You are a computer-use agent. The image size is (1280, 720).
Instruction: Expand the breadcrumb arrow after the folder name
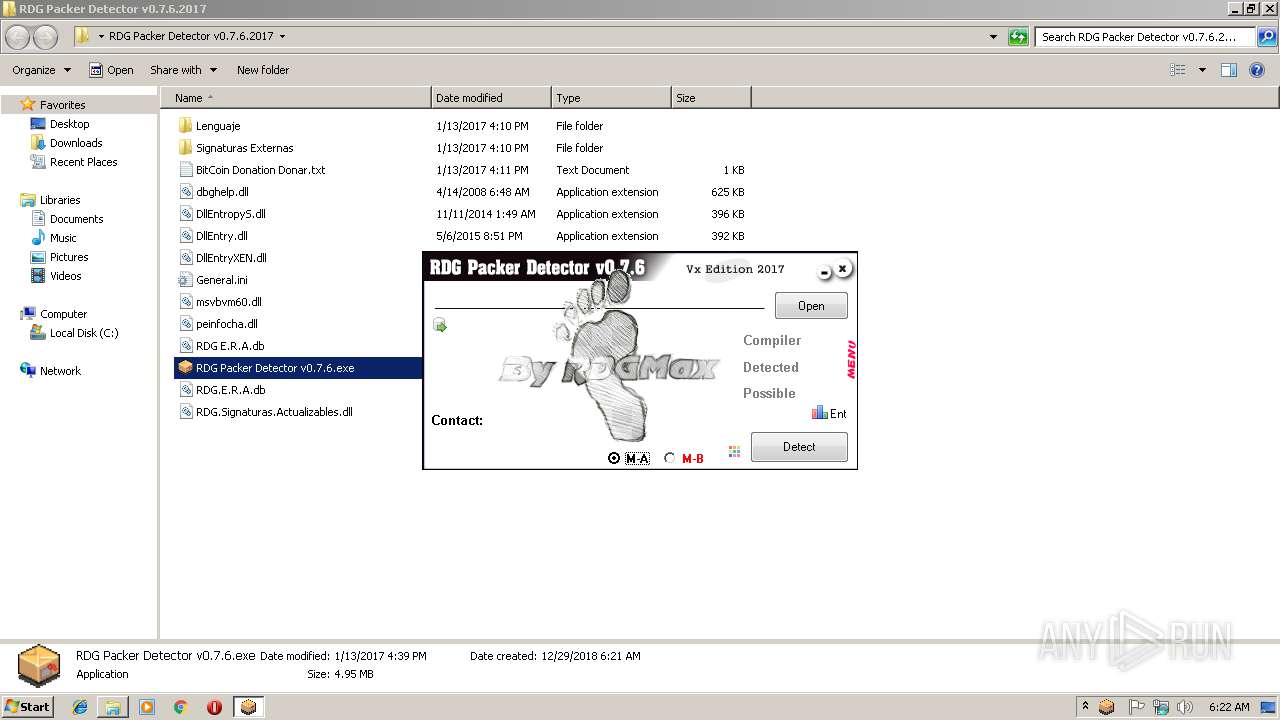tap(282, 37)
